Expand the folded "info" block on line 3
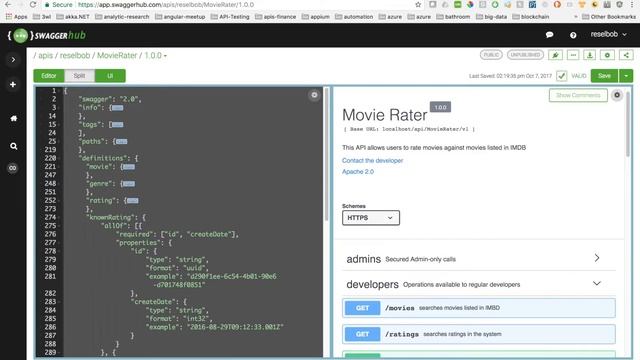The height and width of the screenshot is (360, 640). 118,108
